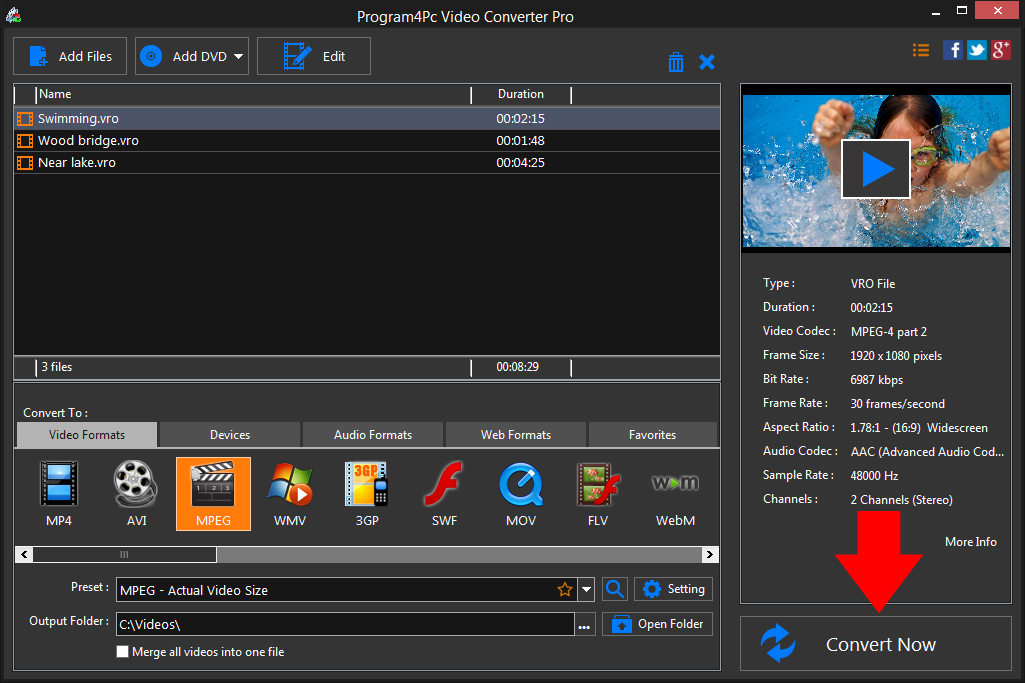The image size is (1025, 683).
Task: Click the More Info link
Action: coord(970,541)
